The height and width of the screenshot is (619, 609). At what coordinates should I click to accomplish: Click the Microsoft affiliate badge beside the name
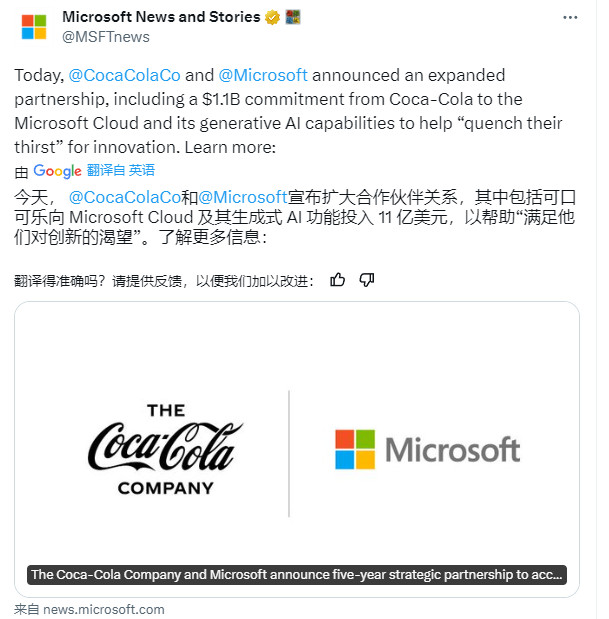tap(293, 17)
